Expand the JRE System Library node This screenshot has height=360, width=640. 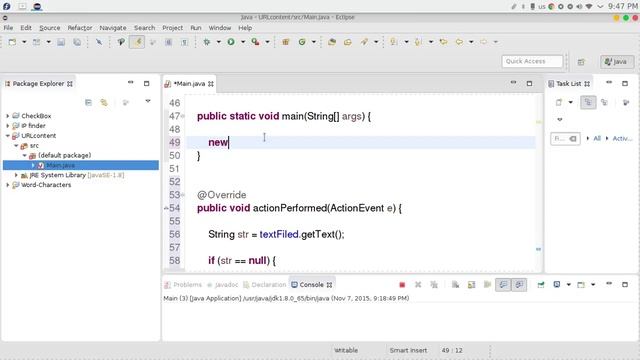point(16,175)
